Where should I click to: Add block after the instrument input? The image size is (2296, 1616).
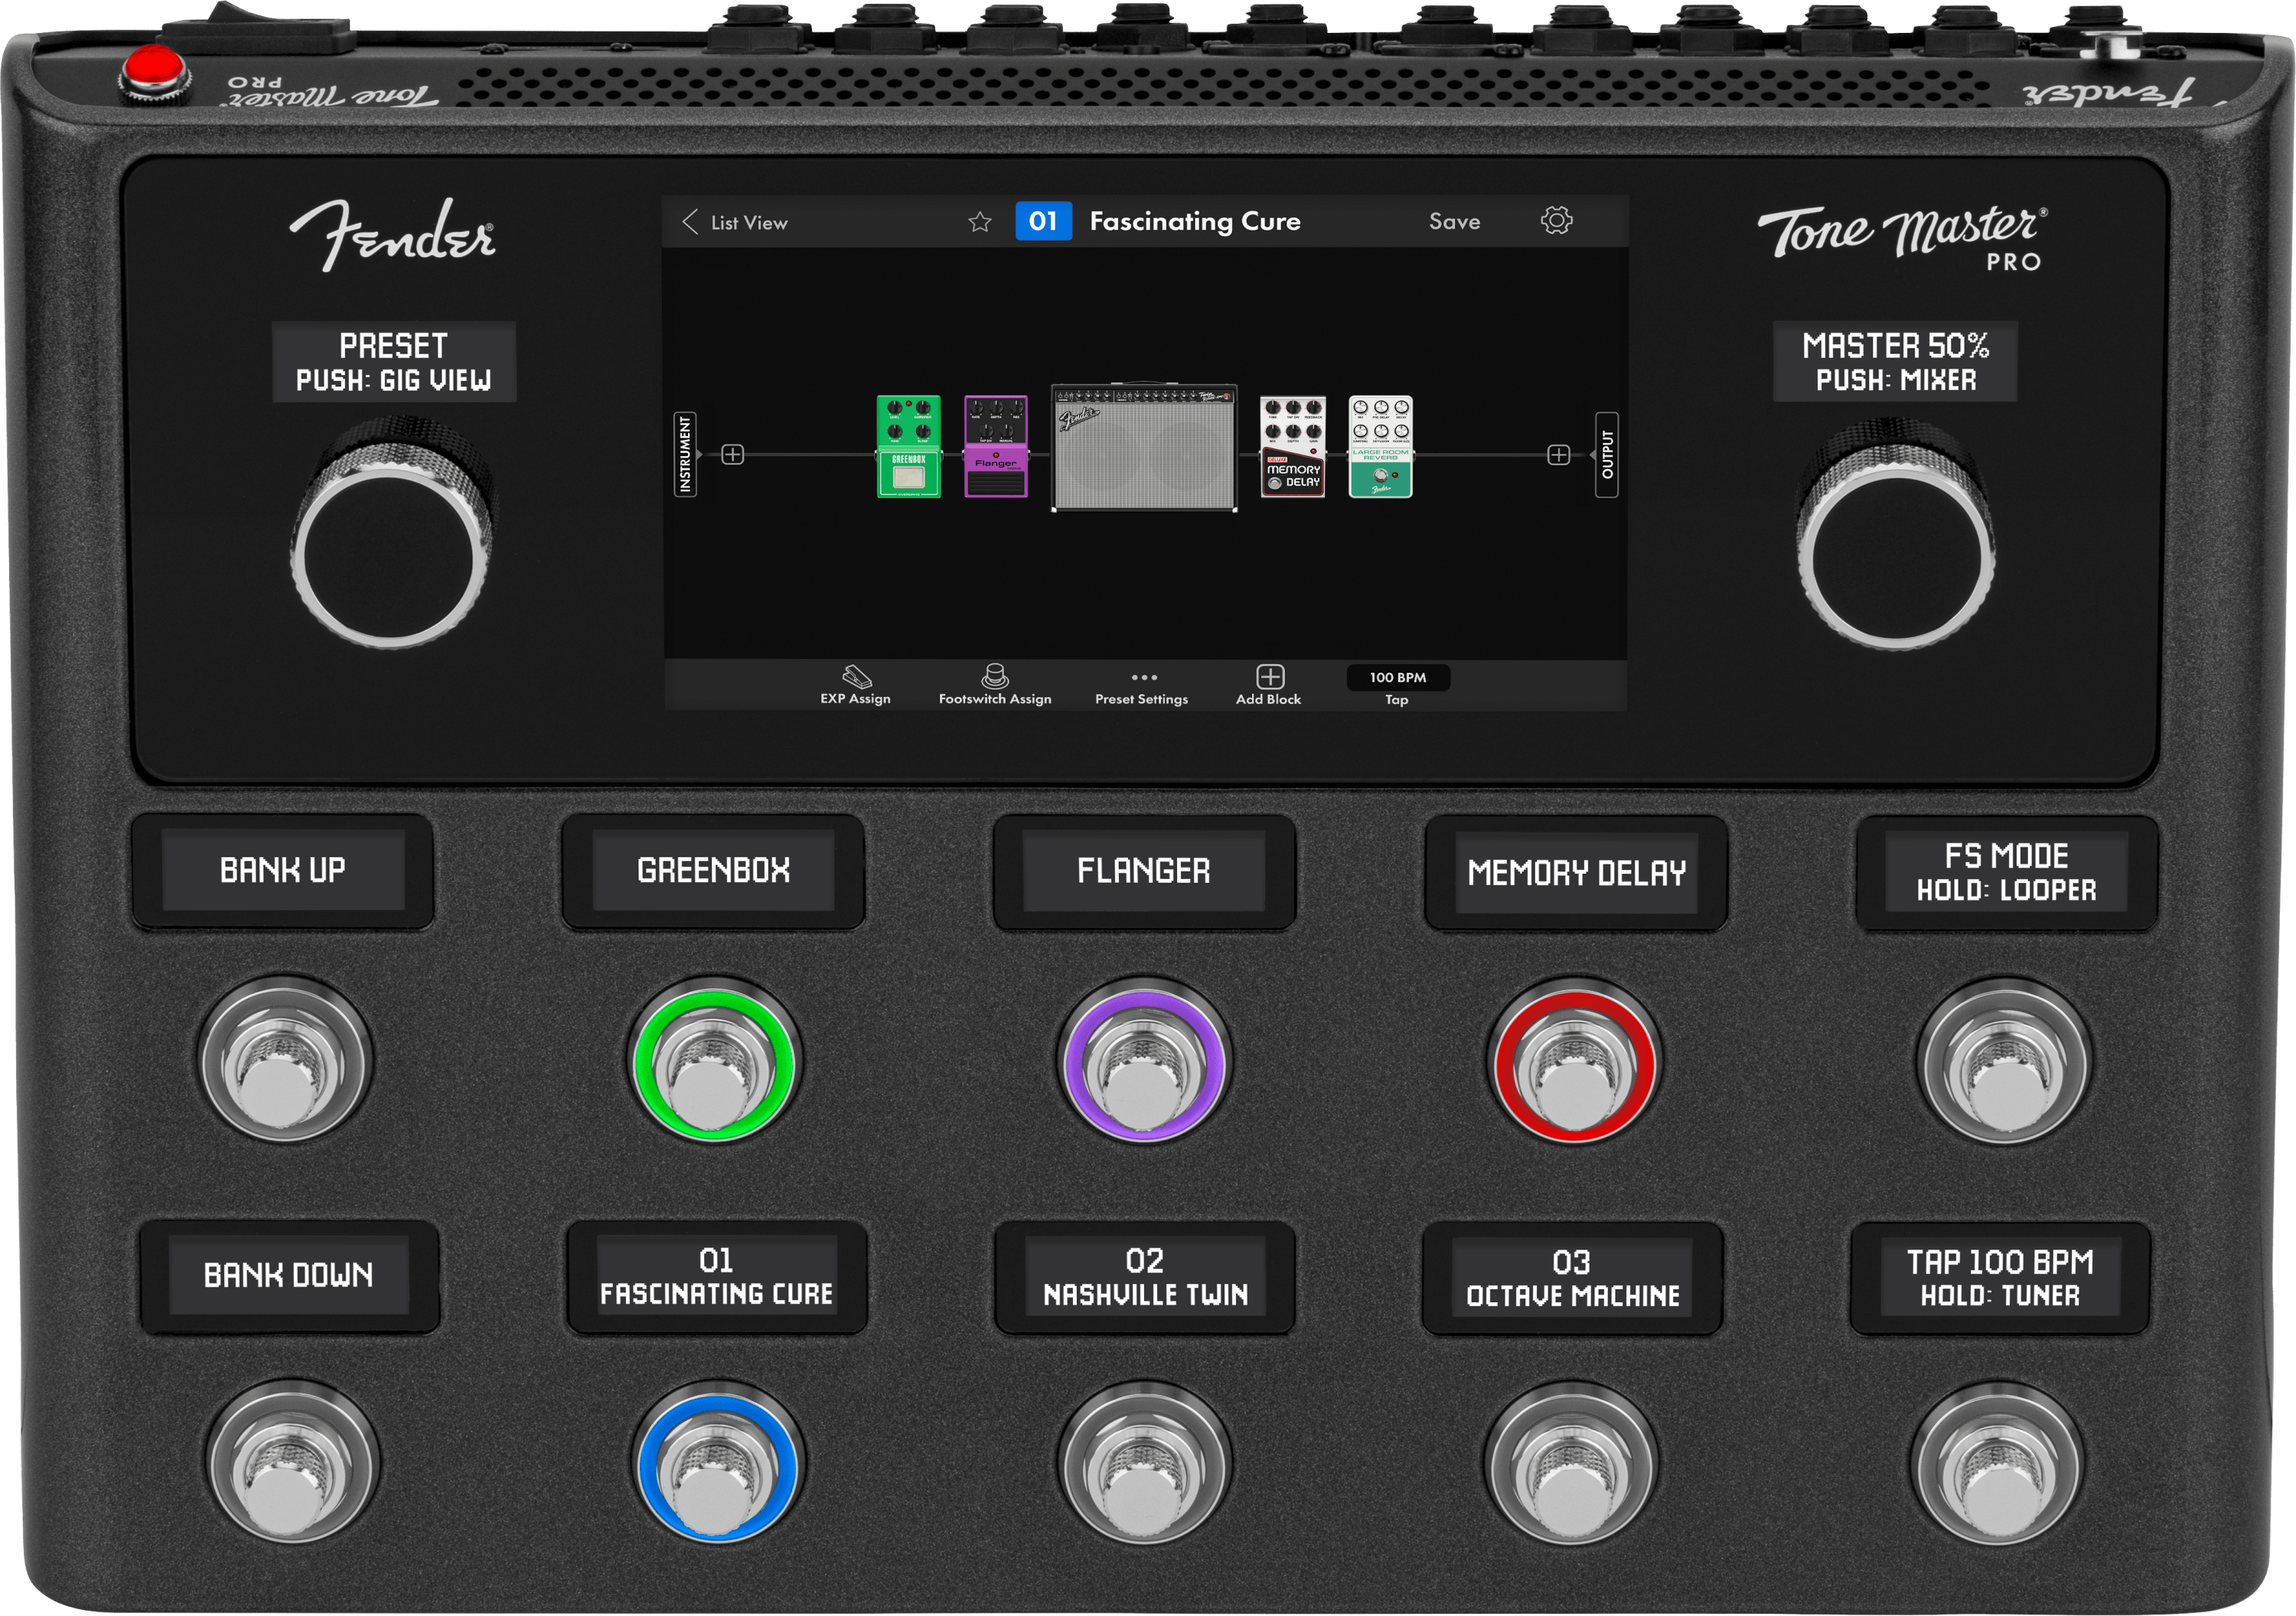(x=732, y=455)
